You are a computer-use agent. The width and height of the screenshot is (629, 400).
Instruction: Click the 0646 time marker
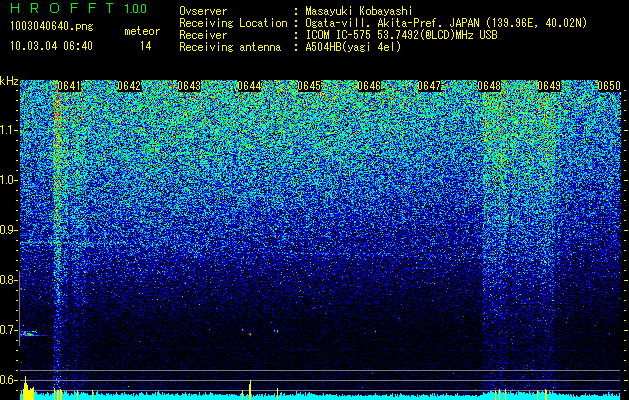(x=369, y=86)
